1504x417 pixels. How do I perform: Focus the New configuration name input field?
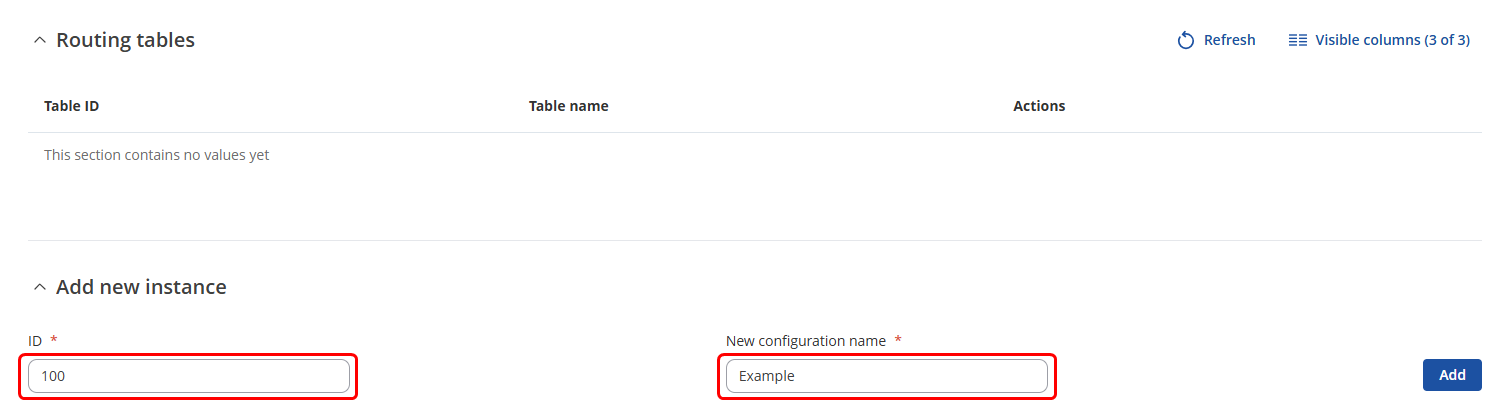click(886, 376)
